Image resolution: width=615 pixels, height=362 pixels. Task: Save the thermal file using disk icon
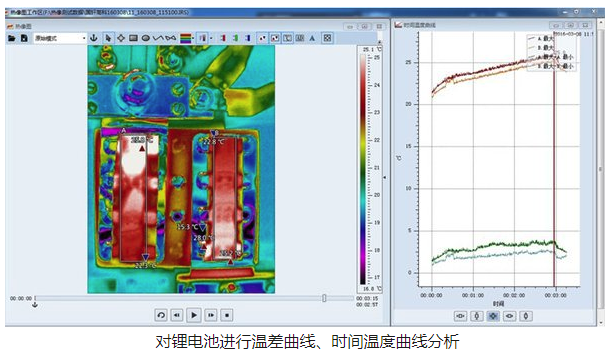click(24, 38)
